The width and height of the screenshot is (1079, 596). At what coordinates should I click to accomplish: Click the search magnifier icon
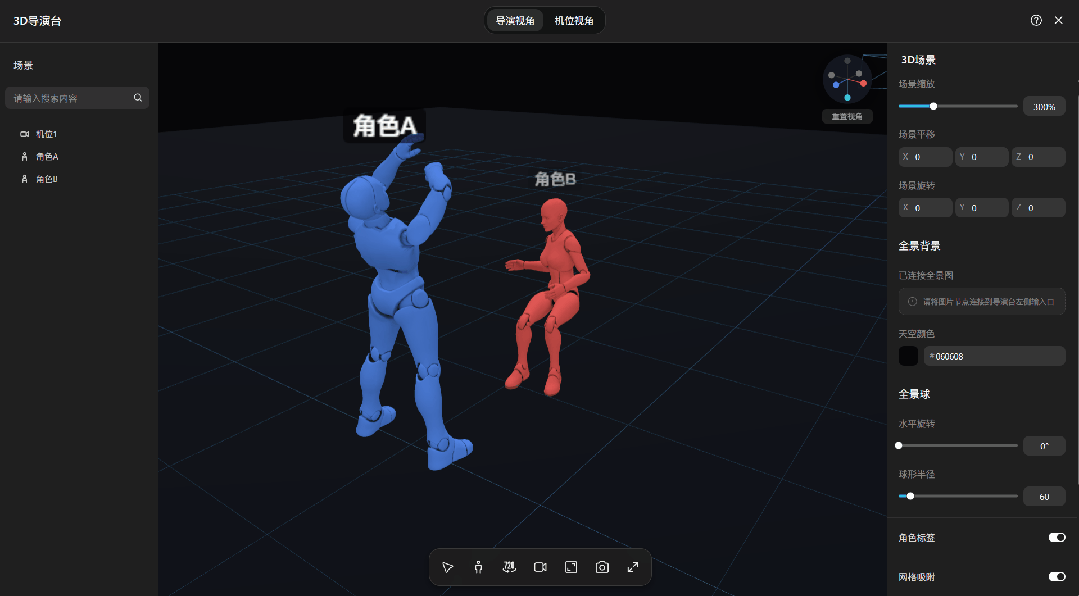138,98
